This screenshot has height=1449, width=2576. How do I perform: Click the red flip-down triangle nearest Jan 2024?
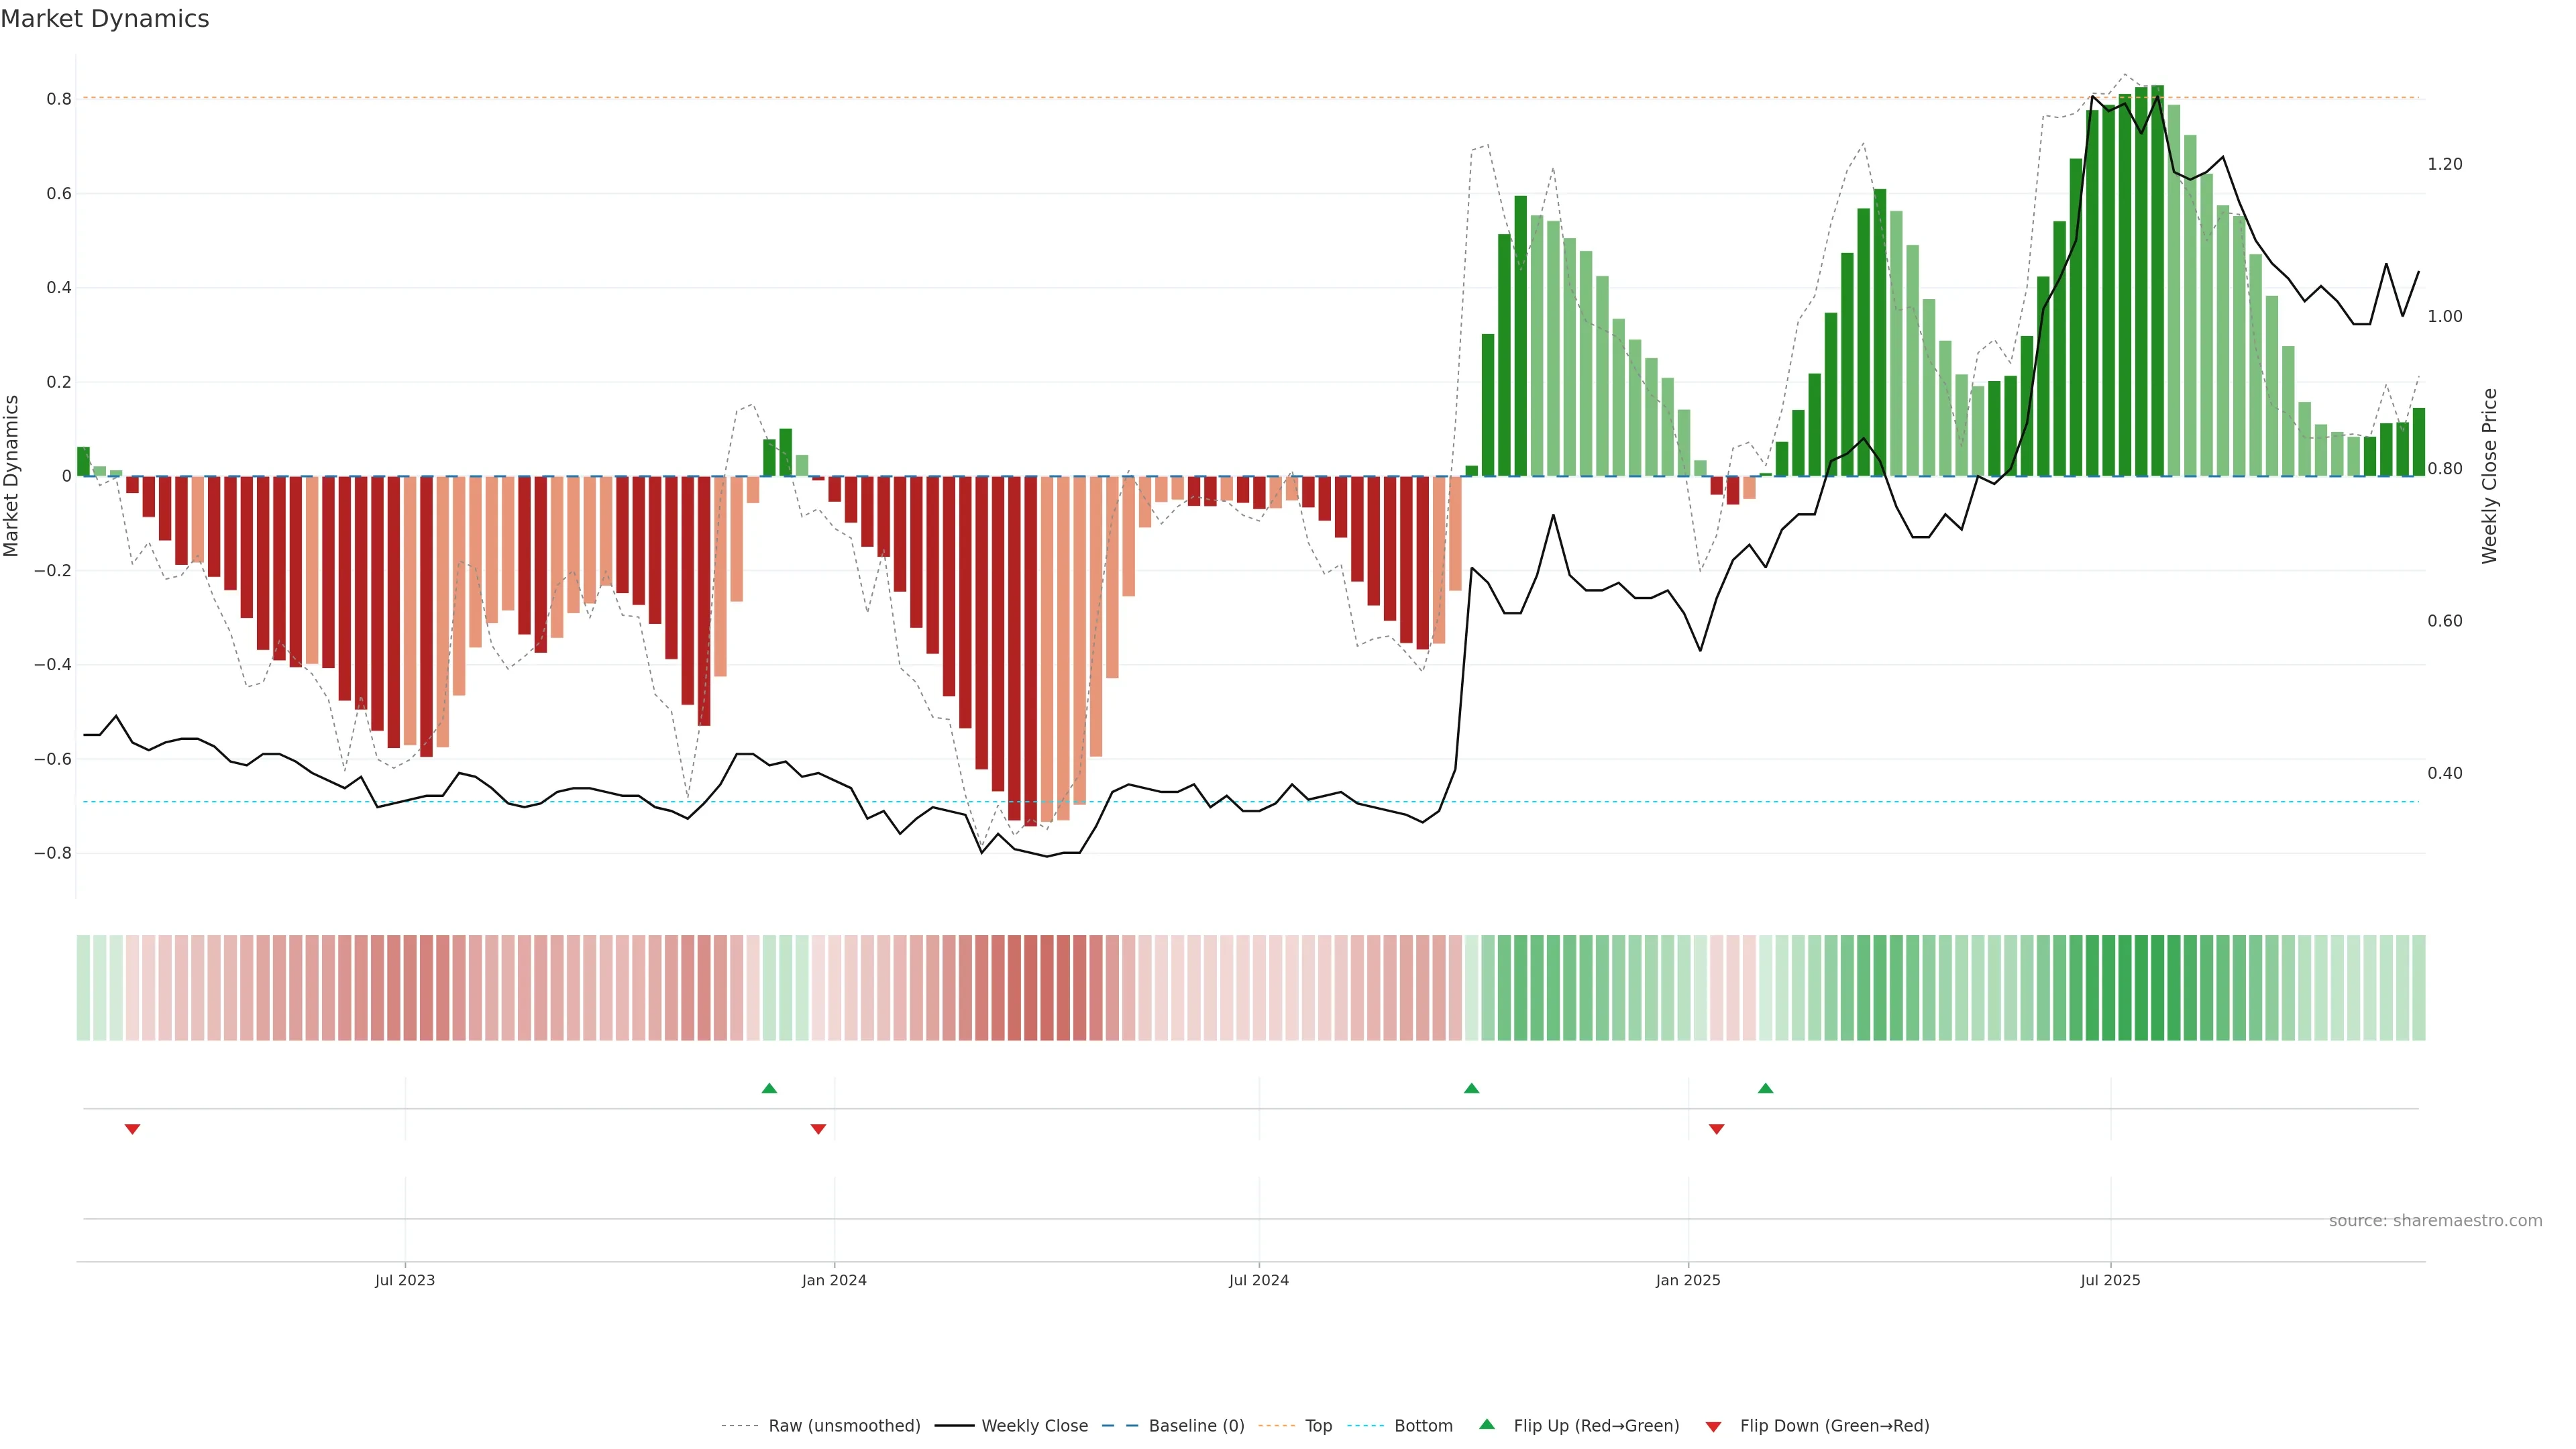point(818,1129)
